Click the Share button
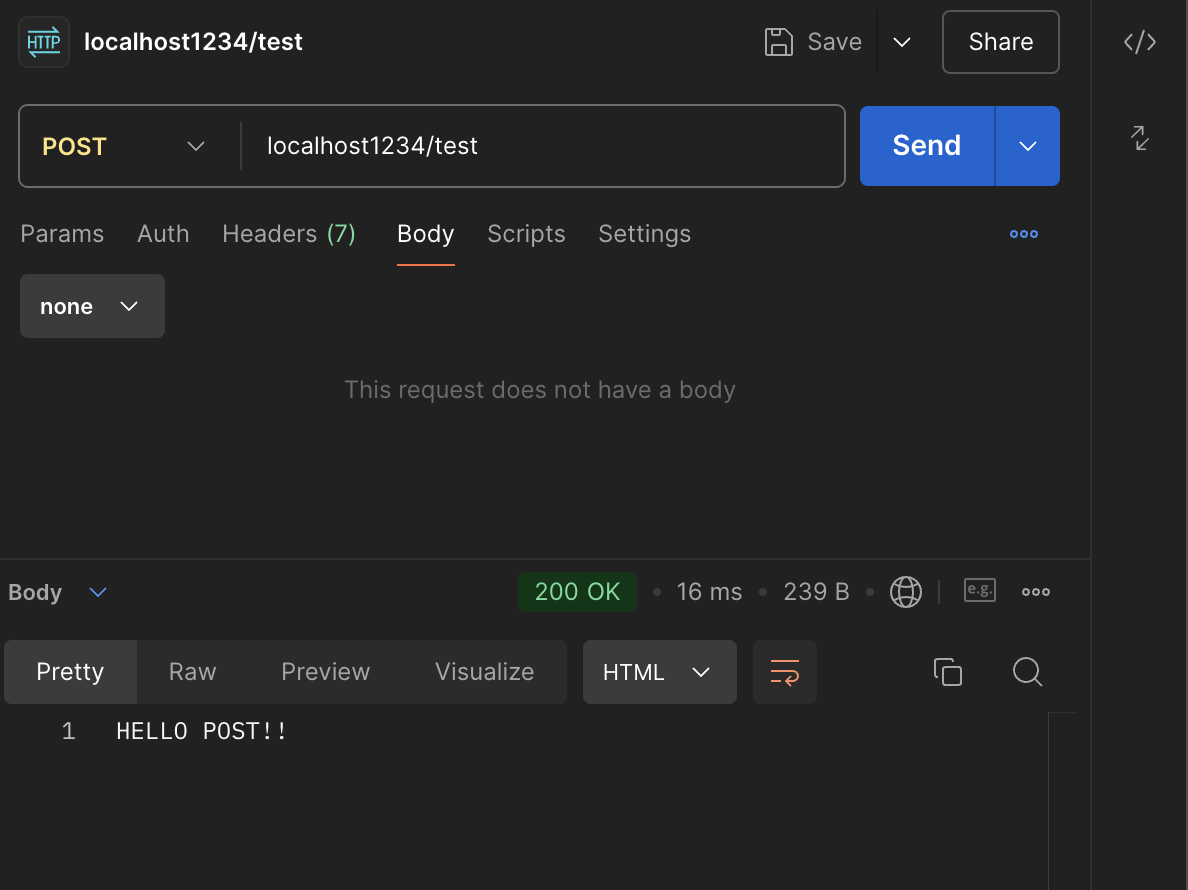The width and height of the screenshot is (1188, 890). (x=1000, y=42)
